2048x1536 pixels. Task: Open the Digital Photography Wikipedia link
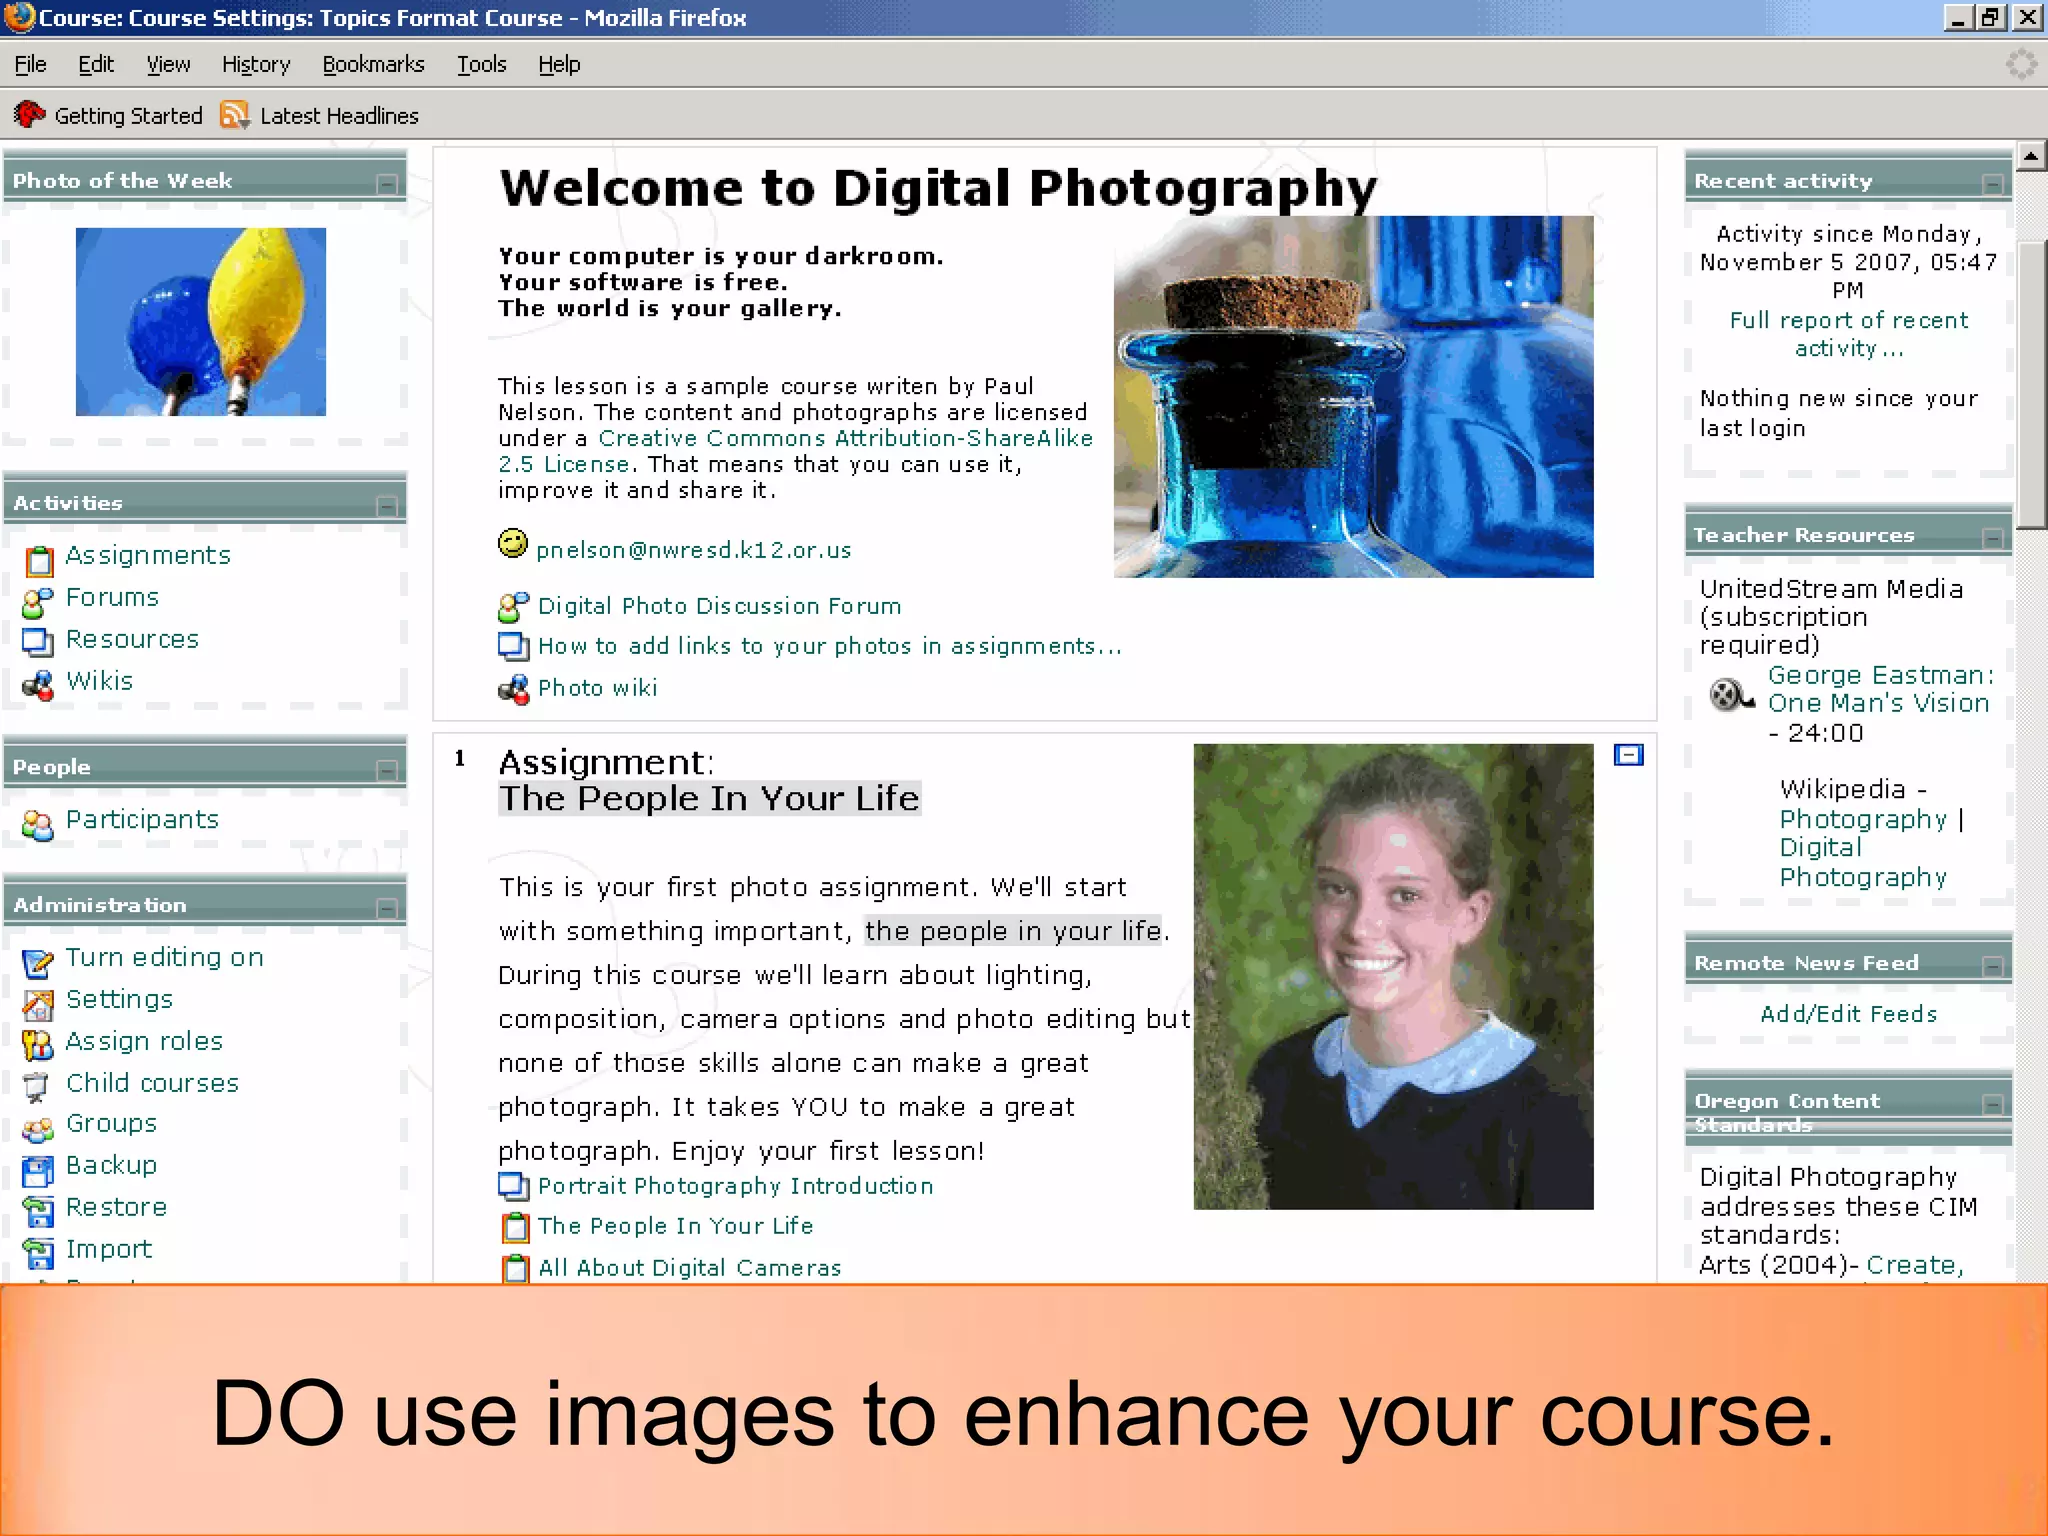pos(1863,862)
